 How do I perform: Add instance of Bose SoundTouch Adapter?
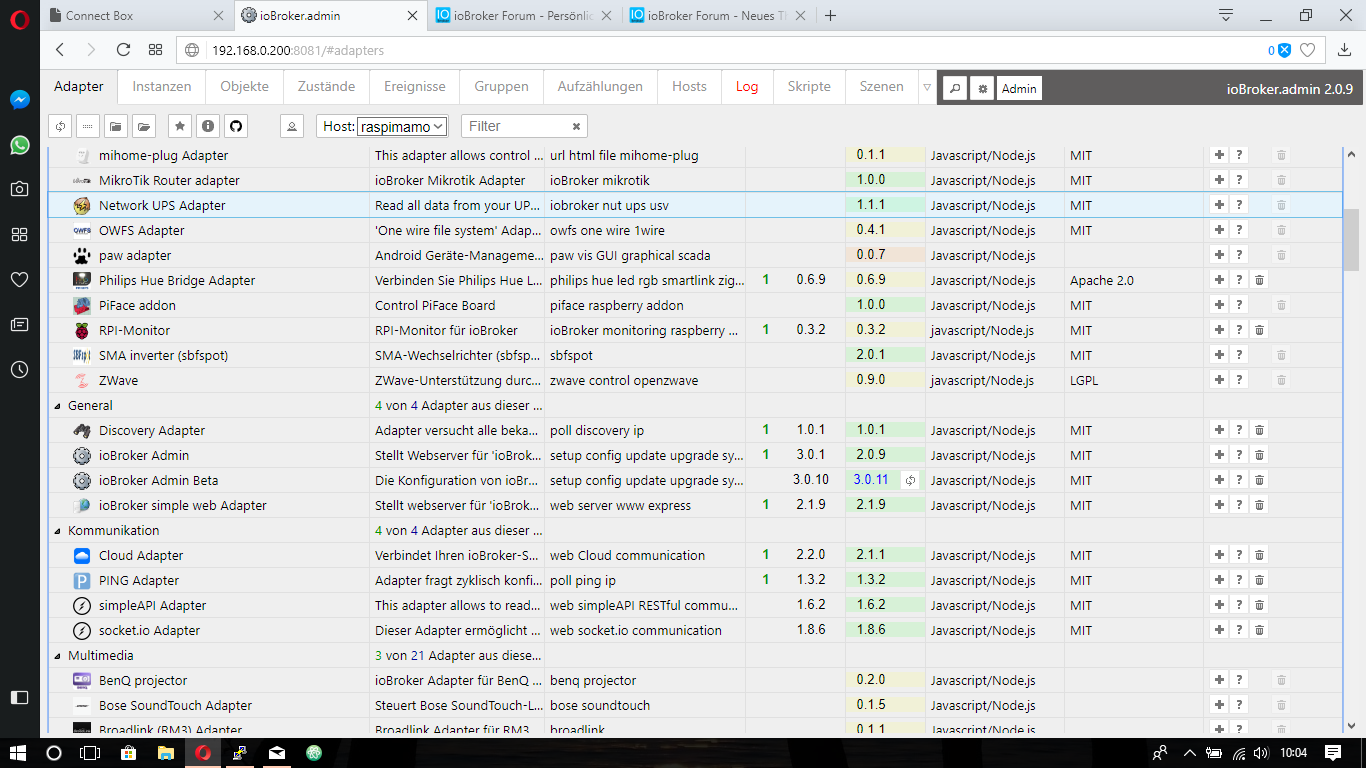(x=1219, y=705)
